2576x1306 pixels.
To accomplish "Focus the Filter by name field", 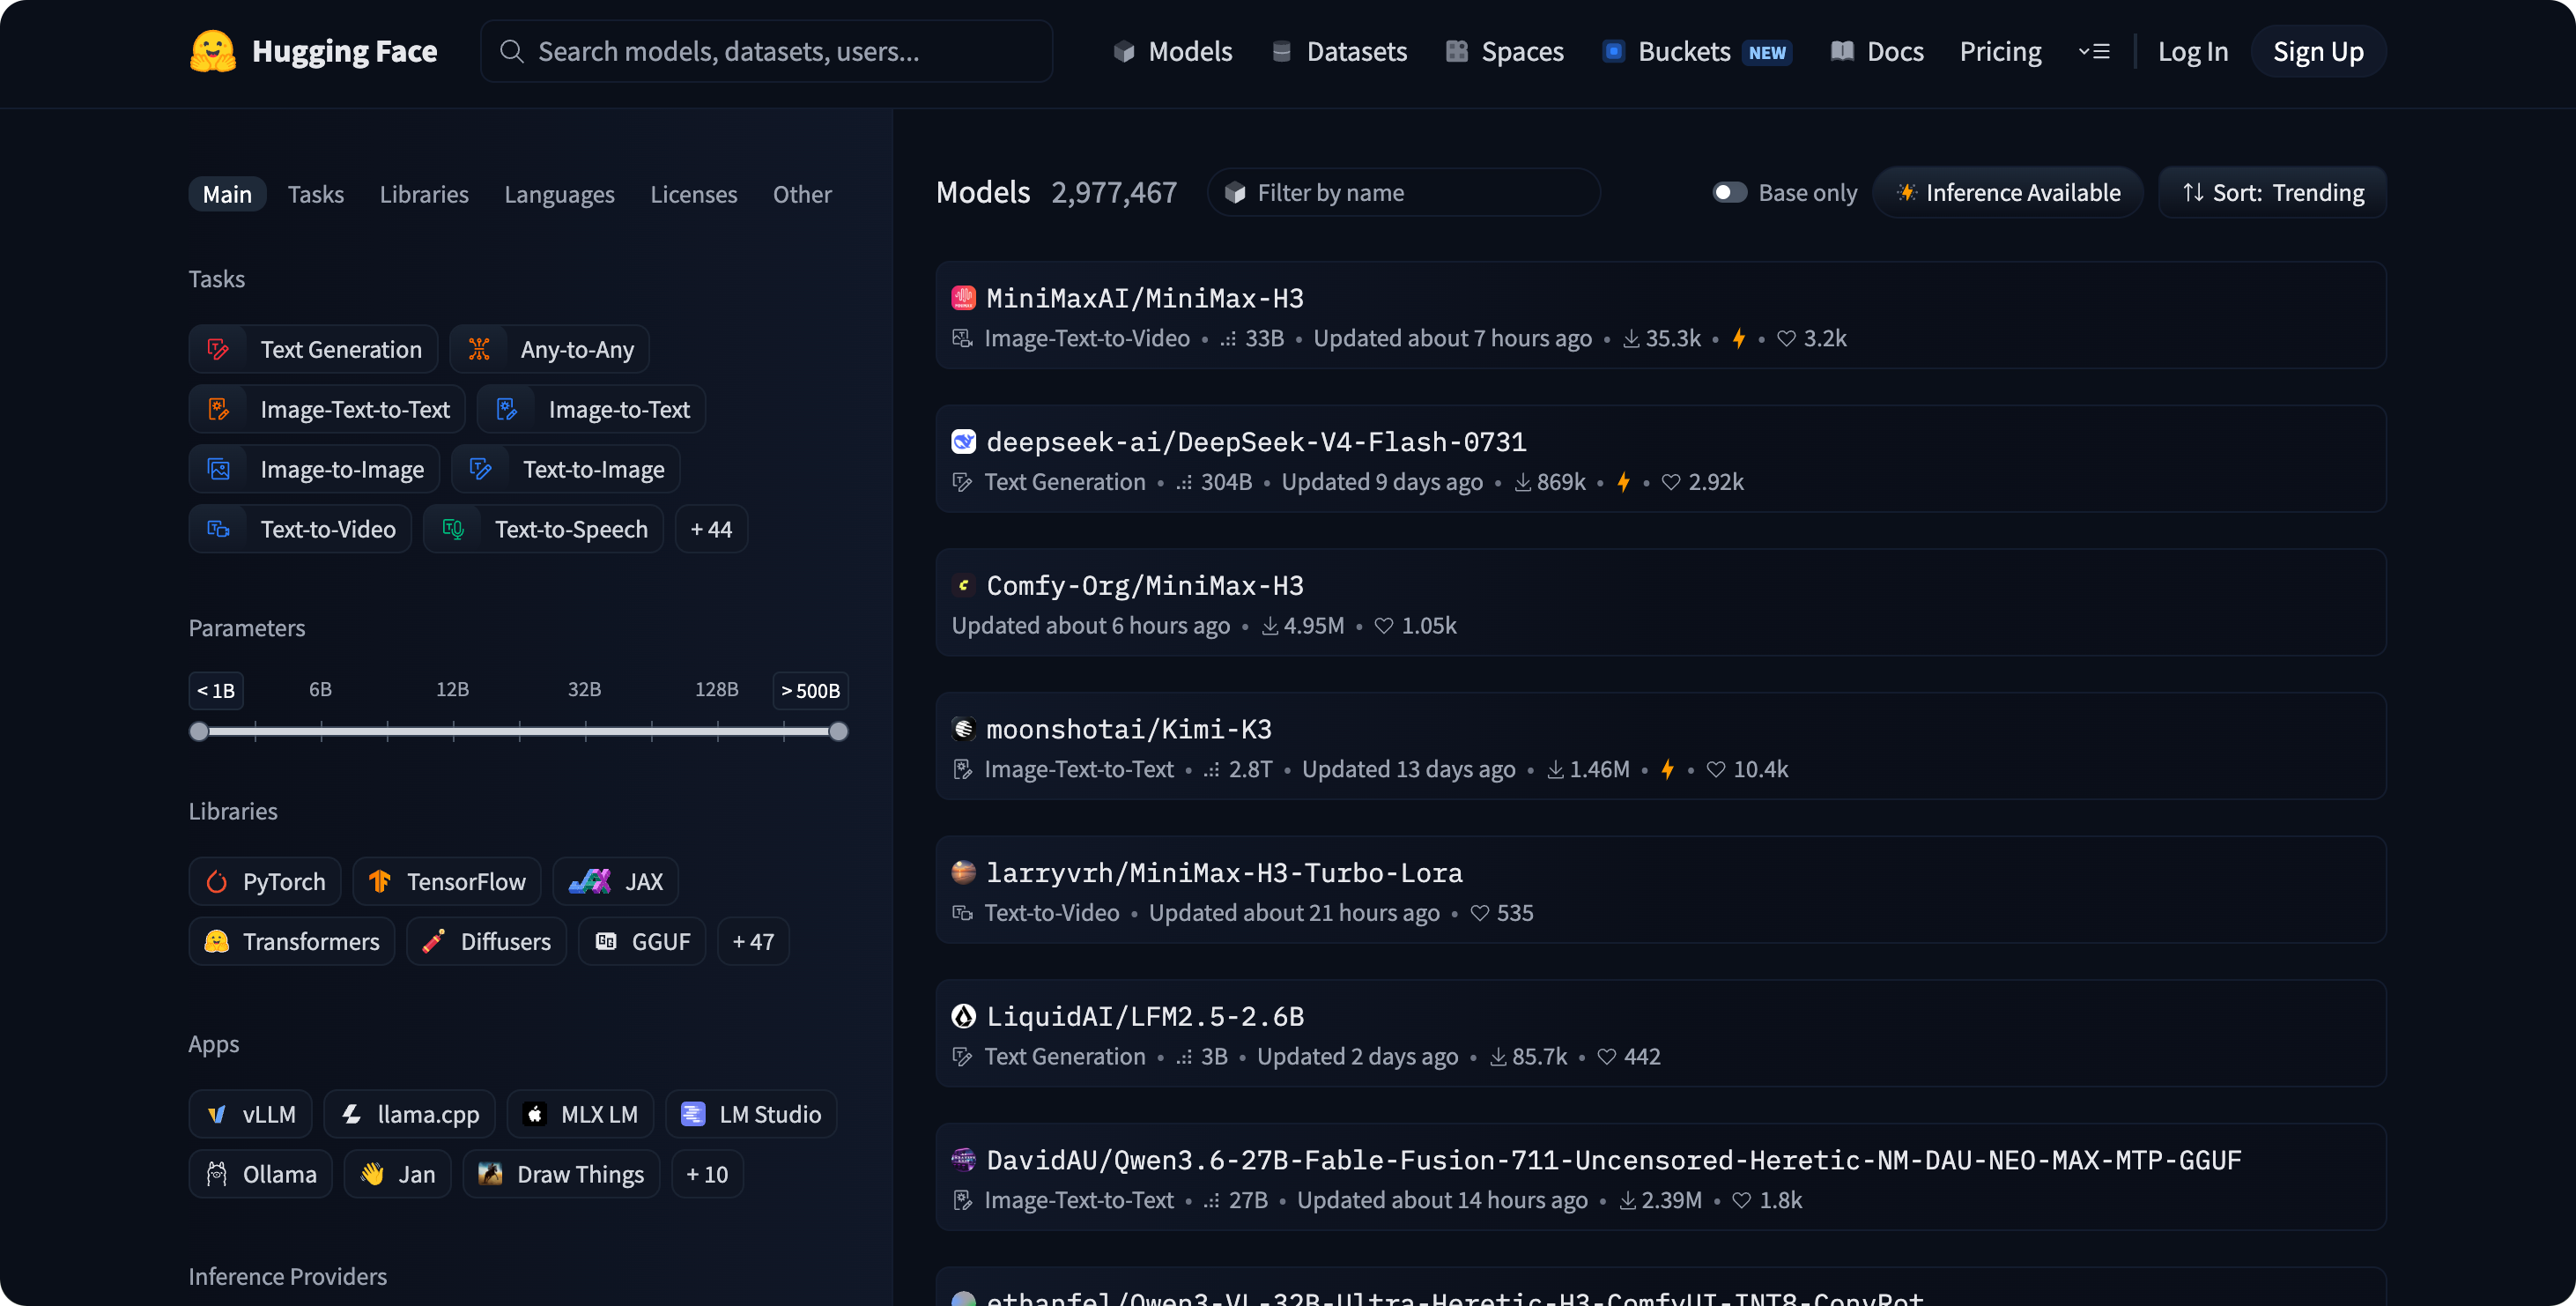I will point(1404,192).
